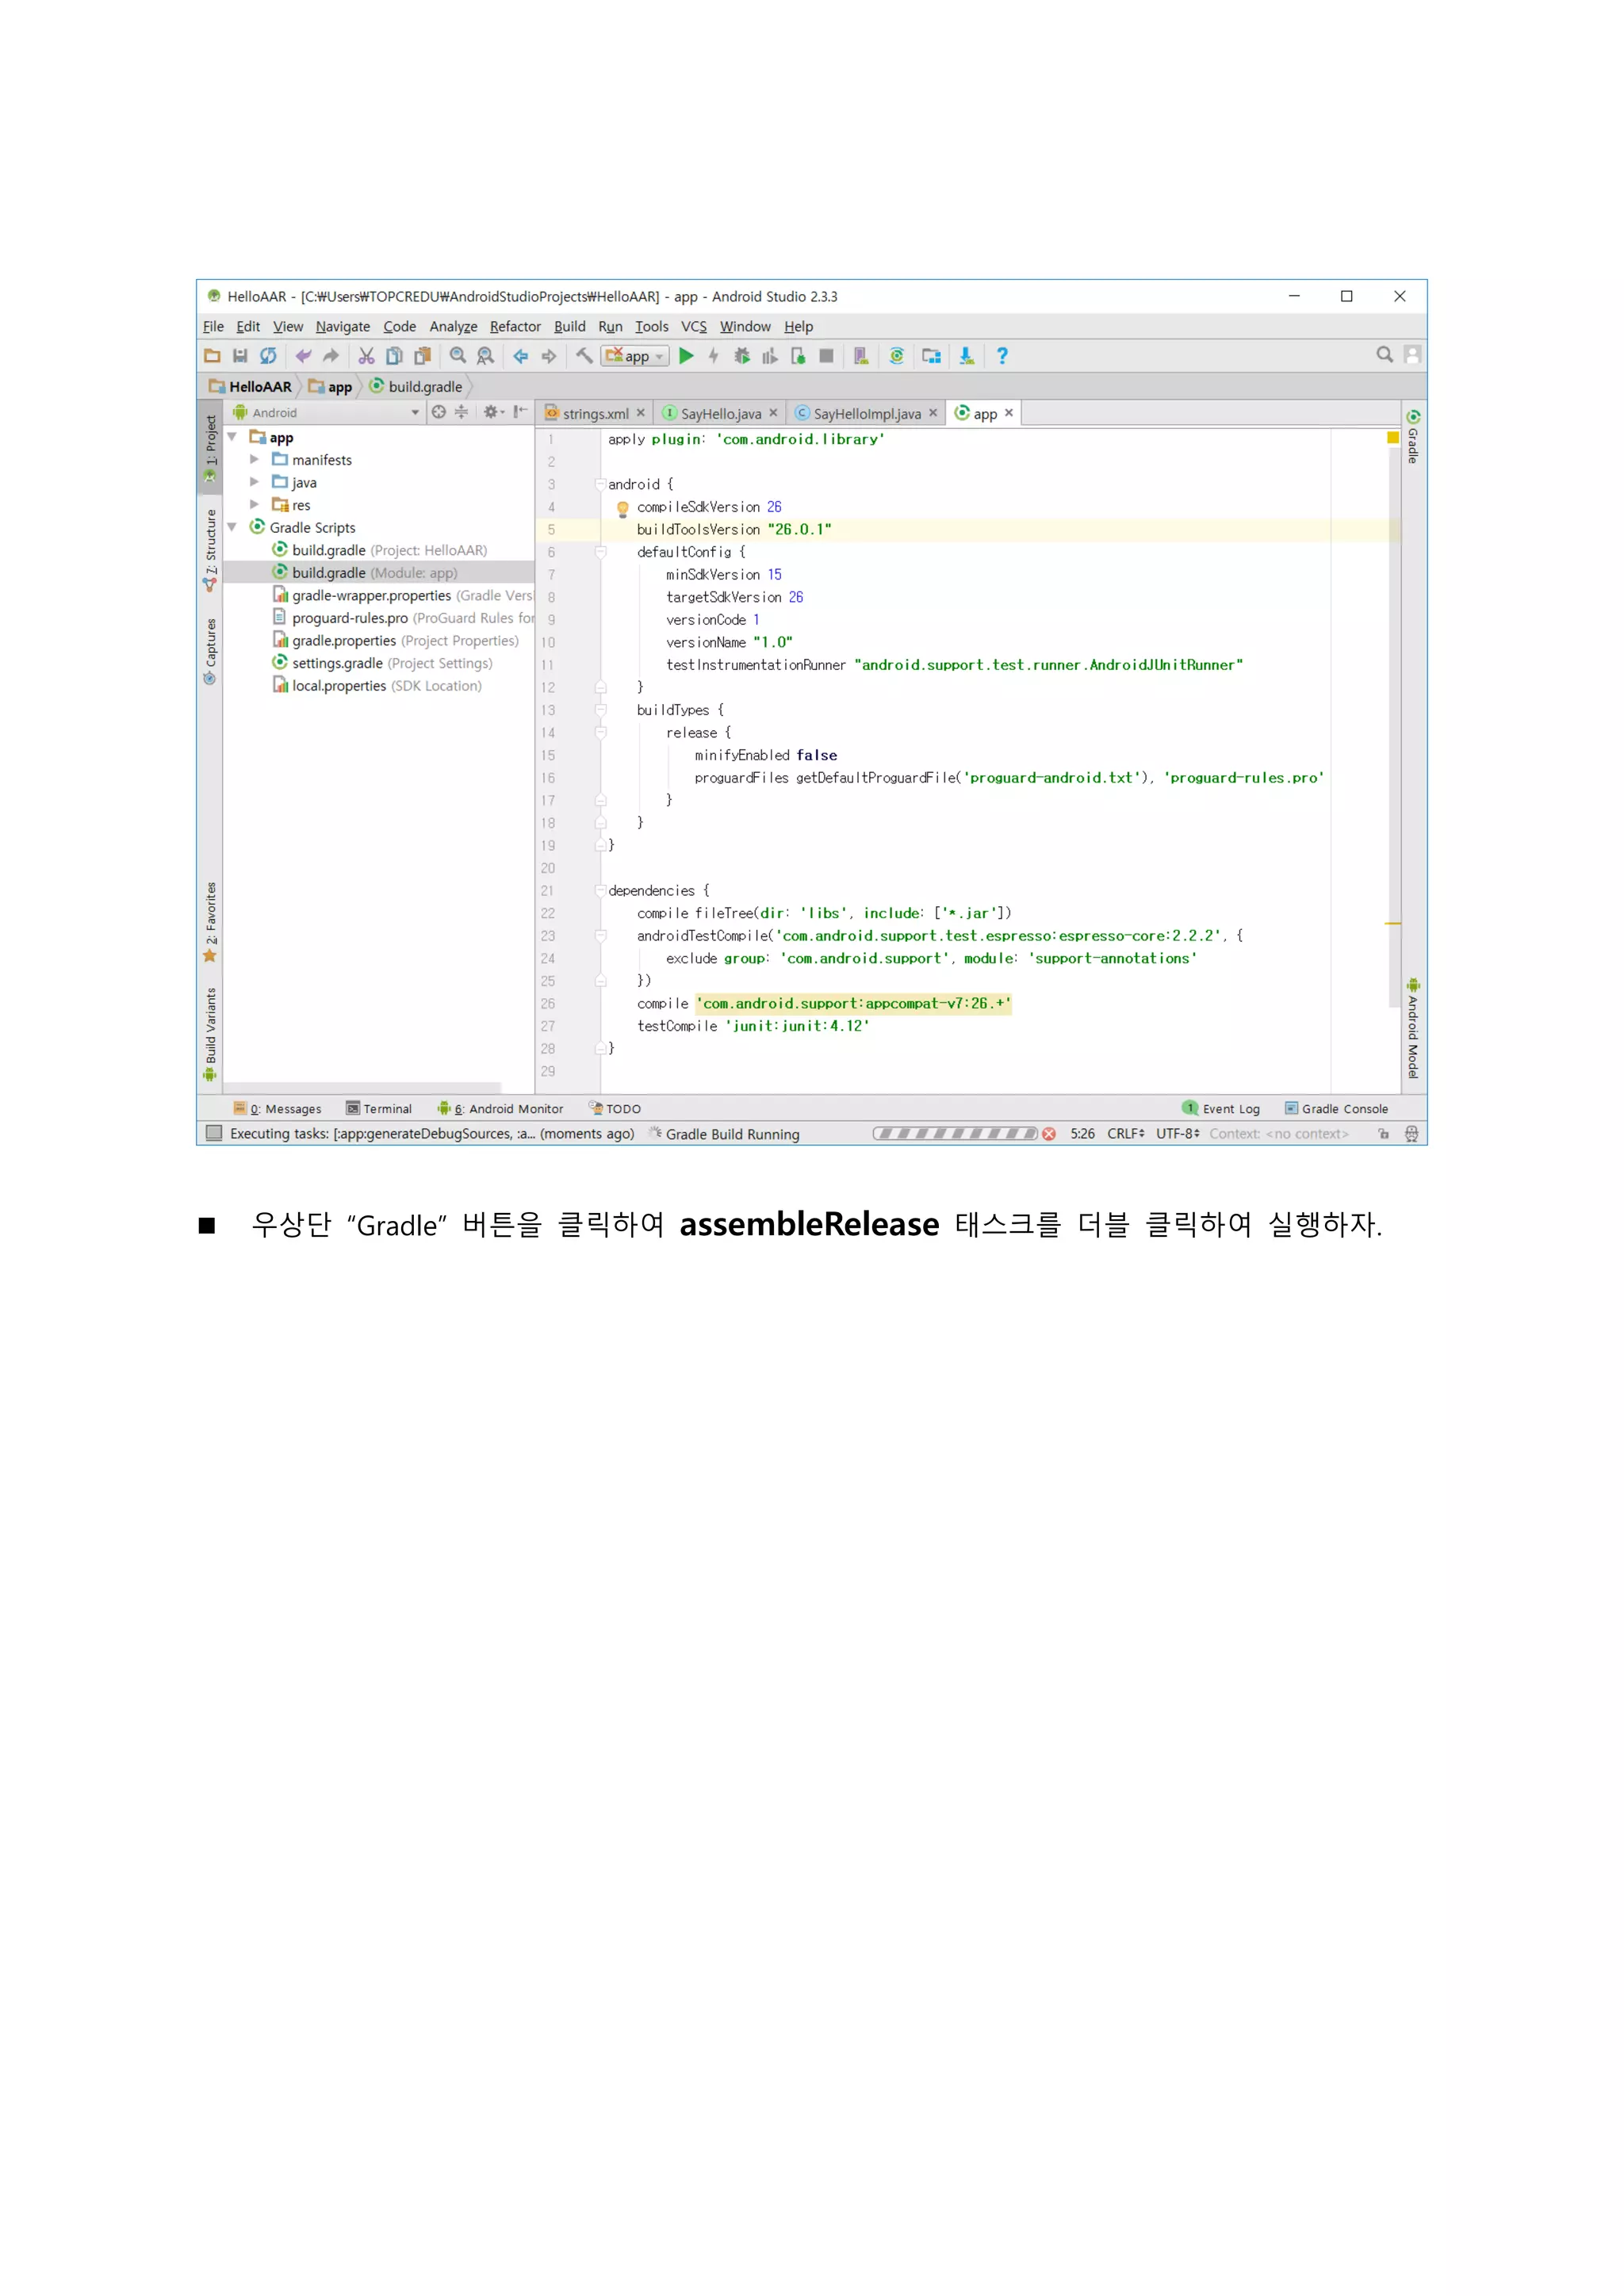Toggle the Build Variants side panel
This screenshot has height=2296, width=1624.
pyautogui.click(x=210, y=1034)
